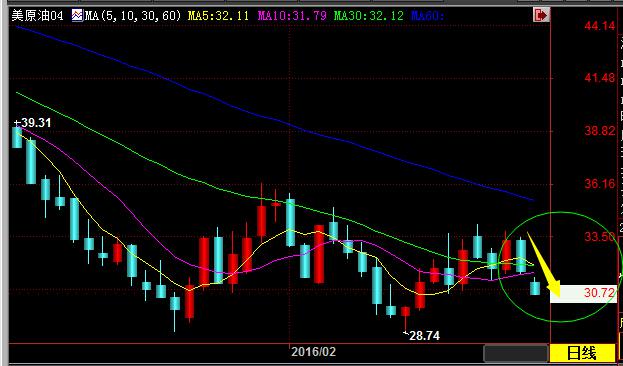Switch period using the yellow 日线 button

coord(582,353)
